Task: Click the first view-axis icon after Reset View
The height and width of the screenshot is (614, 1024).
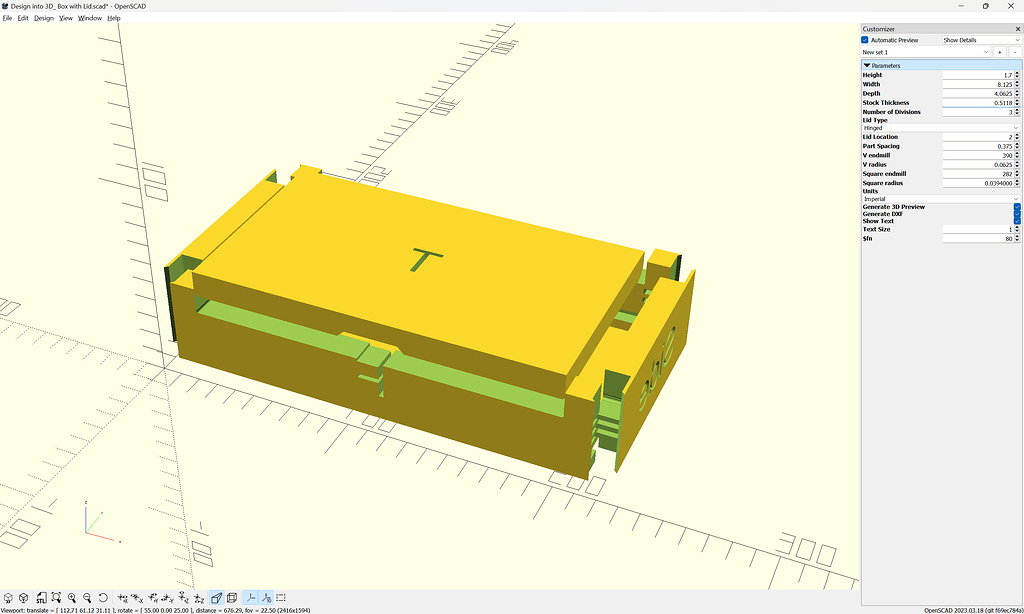Action: coord(123,598)
